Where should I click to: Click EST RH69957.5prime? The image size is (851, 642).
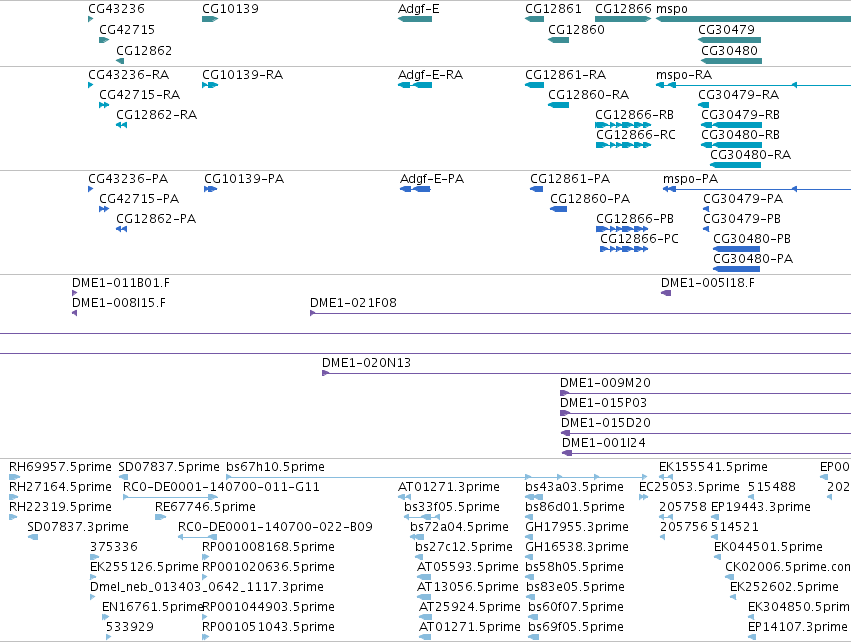[x=15, y=477]
